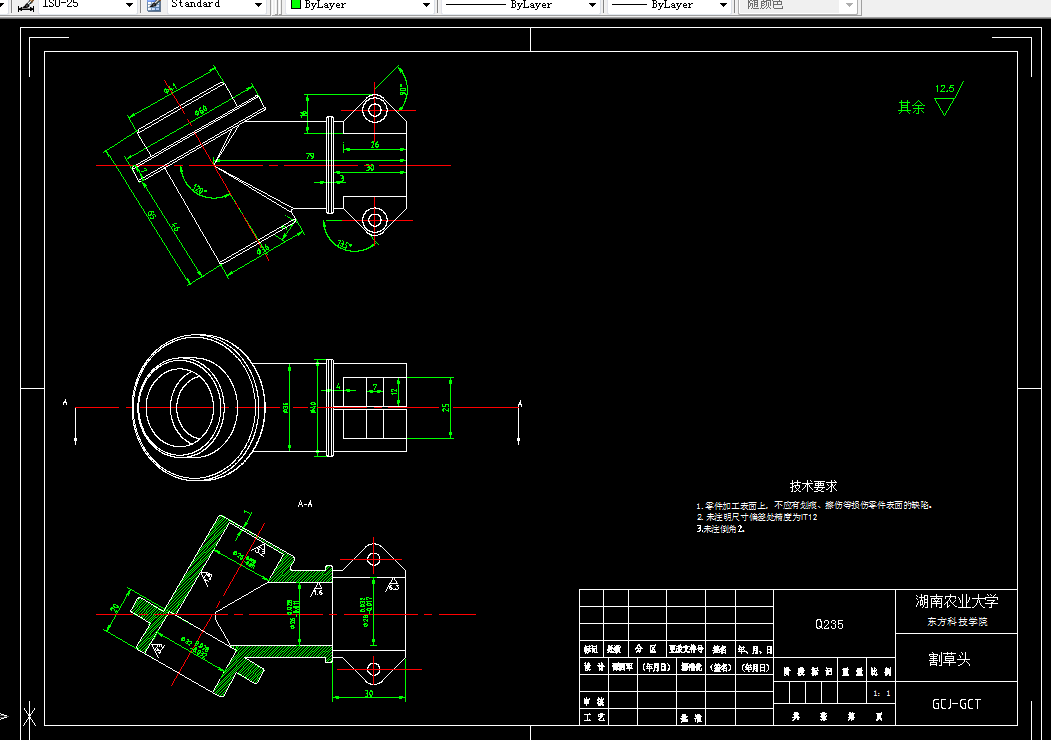This screenshot has height=740, width=1051.
Task: Select the φ36 diameter dimension in top view
Action: [x=263, y=249]
